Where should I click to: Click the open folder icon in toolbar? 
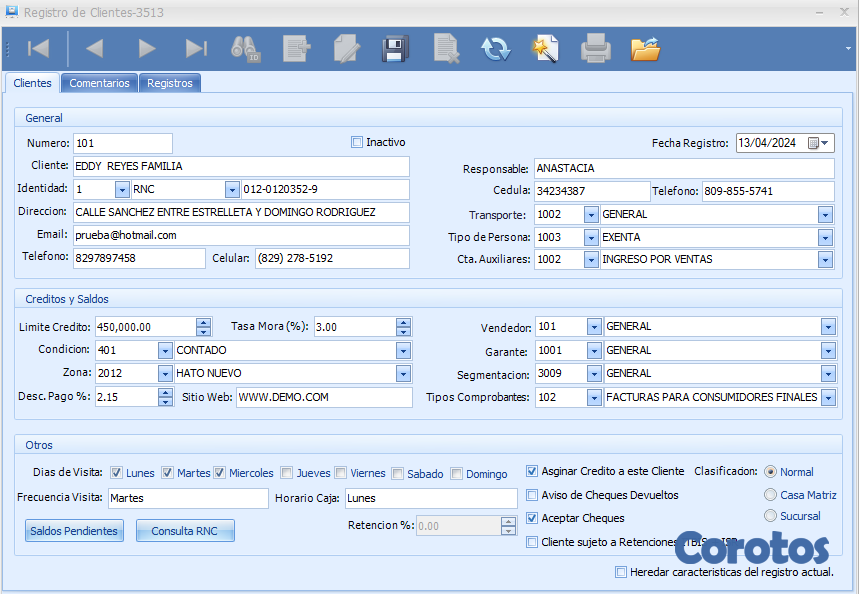[646, 48]
